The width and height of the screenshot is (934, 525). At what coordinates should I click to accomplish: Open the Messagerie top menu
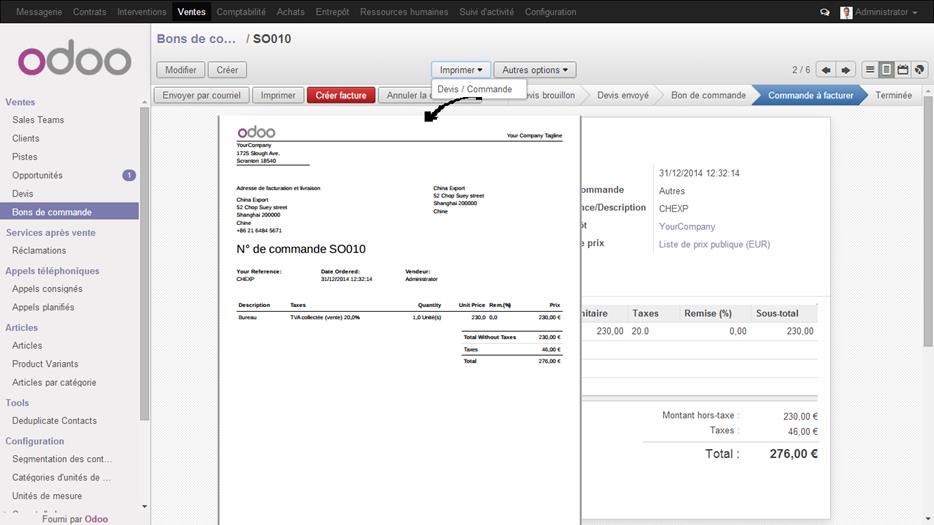39,12
